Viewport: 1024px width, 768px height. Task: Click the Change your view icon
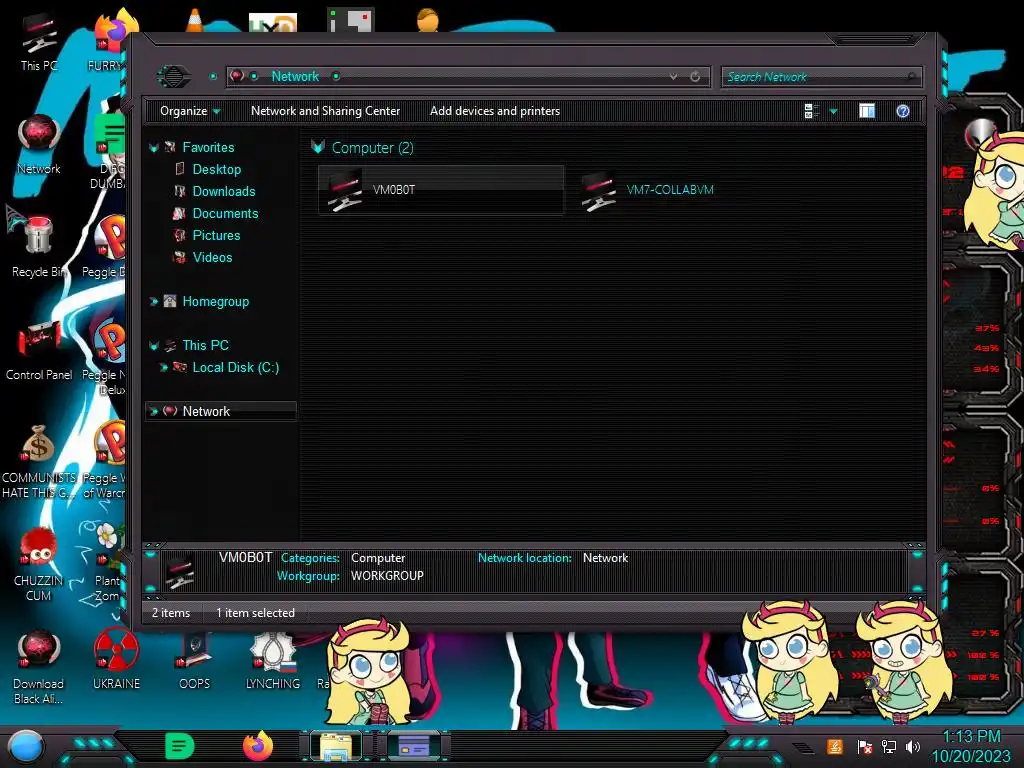coord(812,111)
